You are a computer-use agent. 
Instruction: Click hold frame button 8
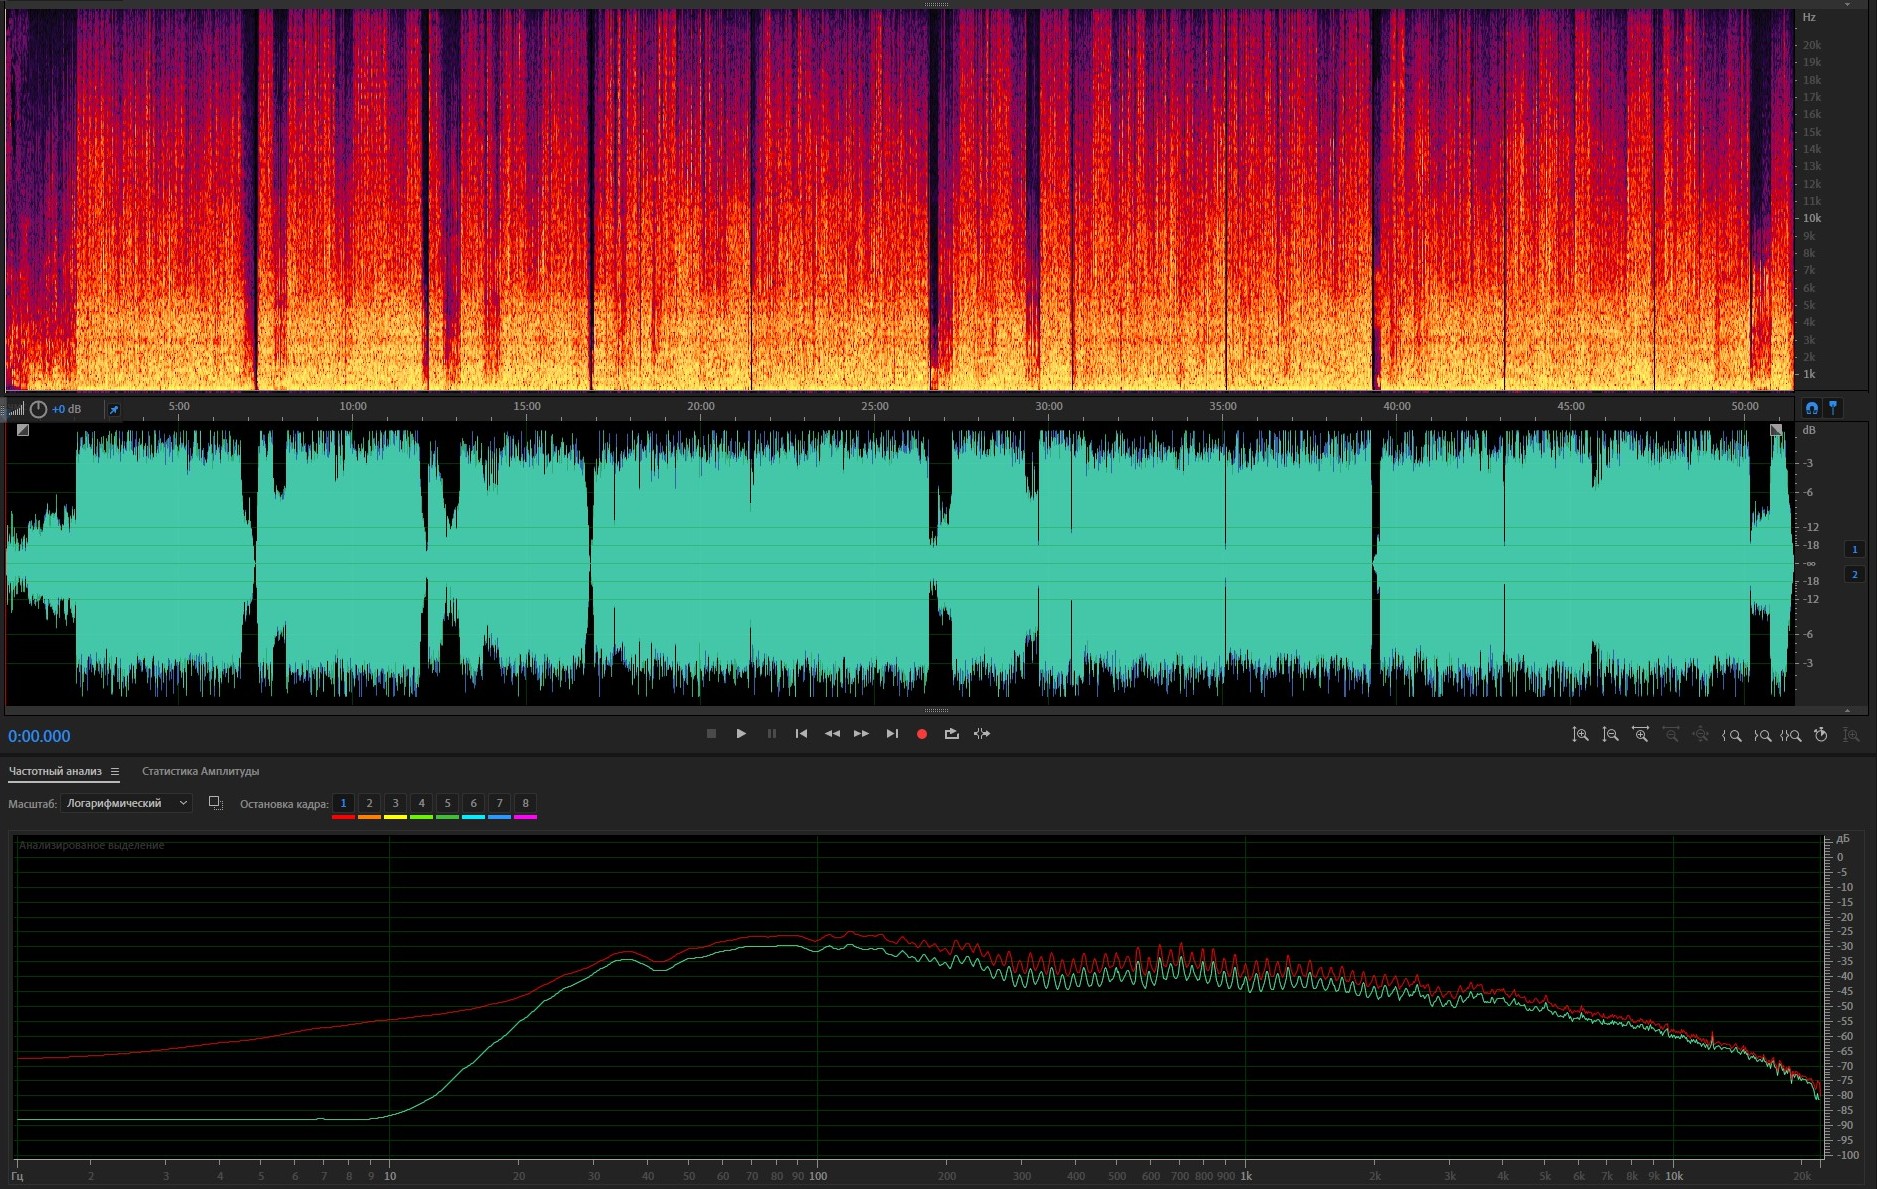[x=525, y=803]
